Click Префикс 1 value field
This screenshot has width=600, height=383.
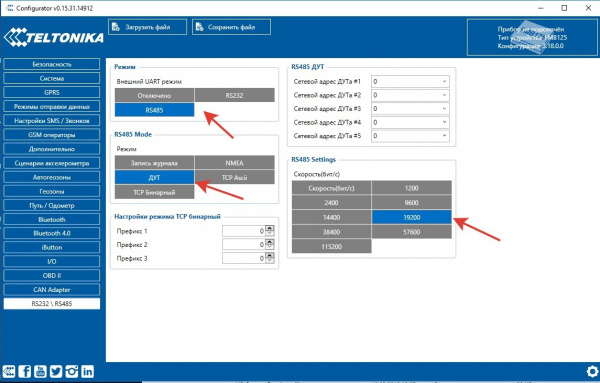244,231
